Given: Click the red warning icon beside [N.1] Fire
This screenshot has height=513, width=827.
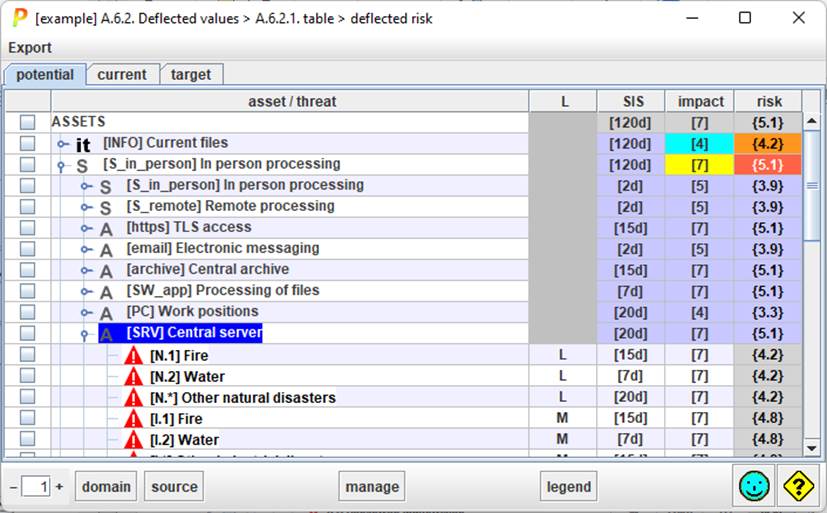Looking at the screenshot, I should tap(133, 356).
